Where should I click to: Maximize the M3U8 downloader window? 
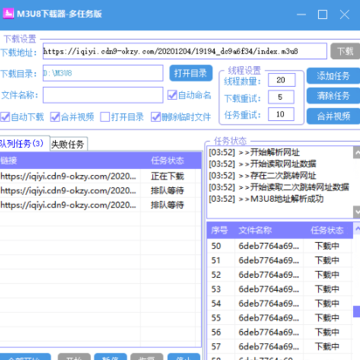point(322,14)
